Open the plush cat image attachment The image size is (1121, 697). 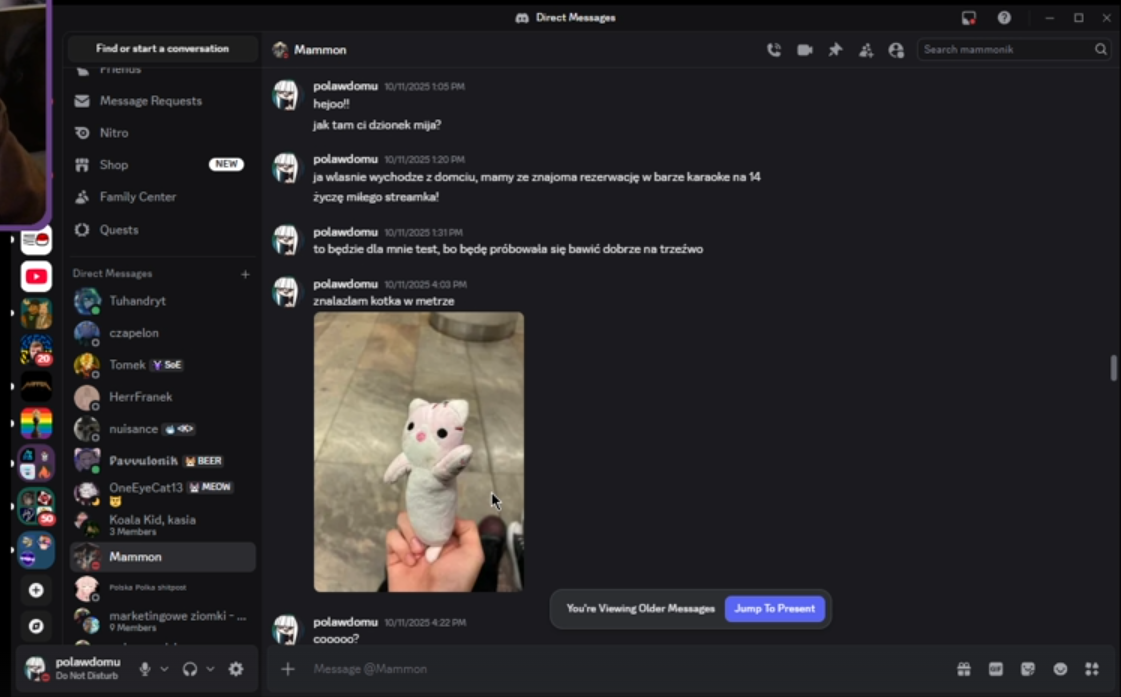[418, 452]
